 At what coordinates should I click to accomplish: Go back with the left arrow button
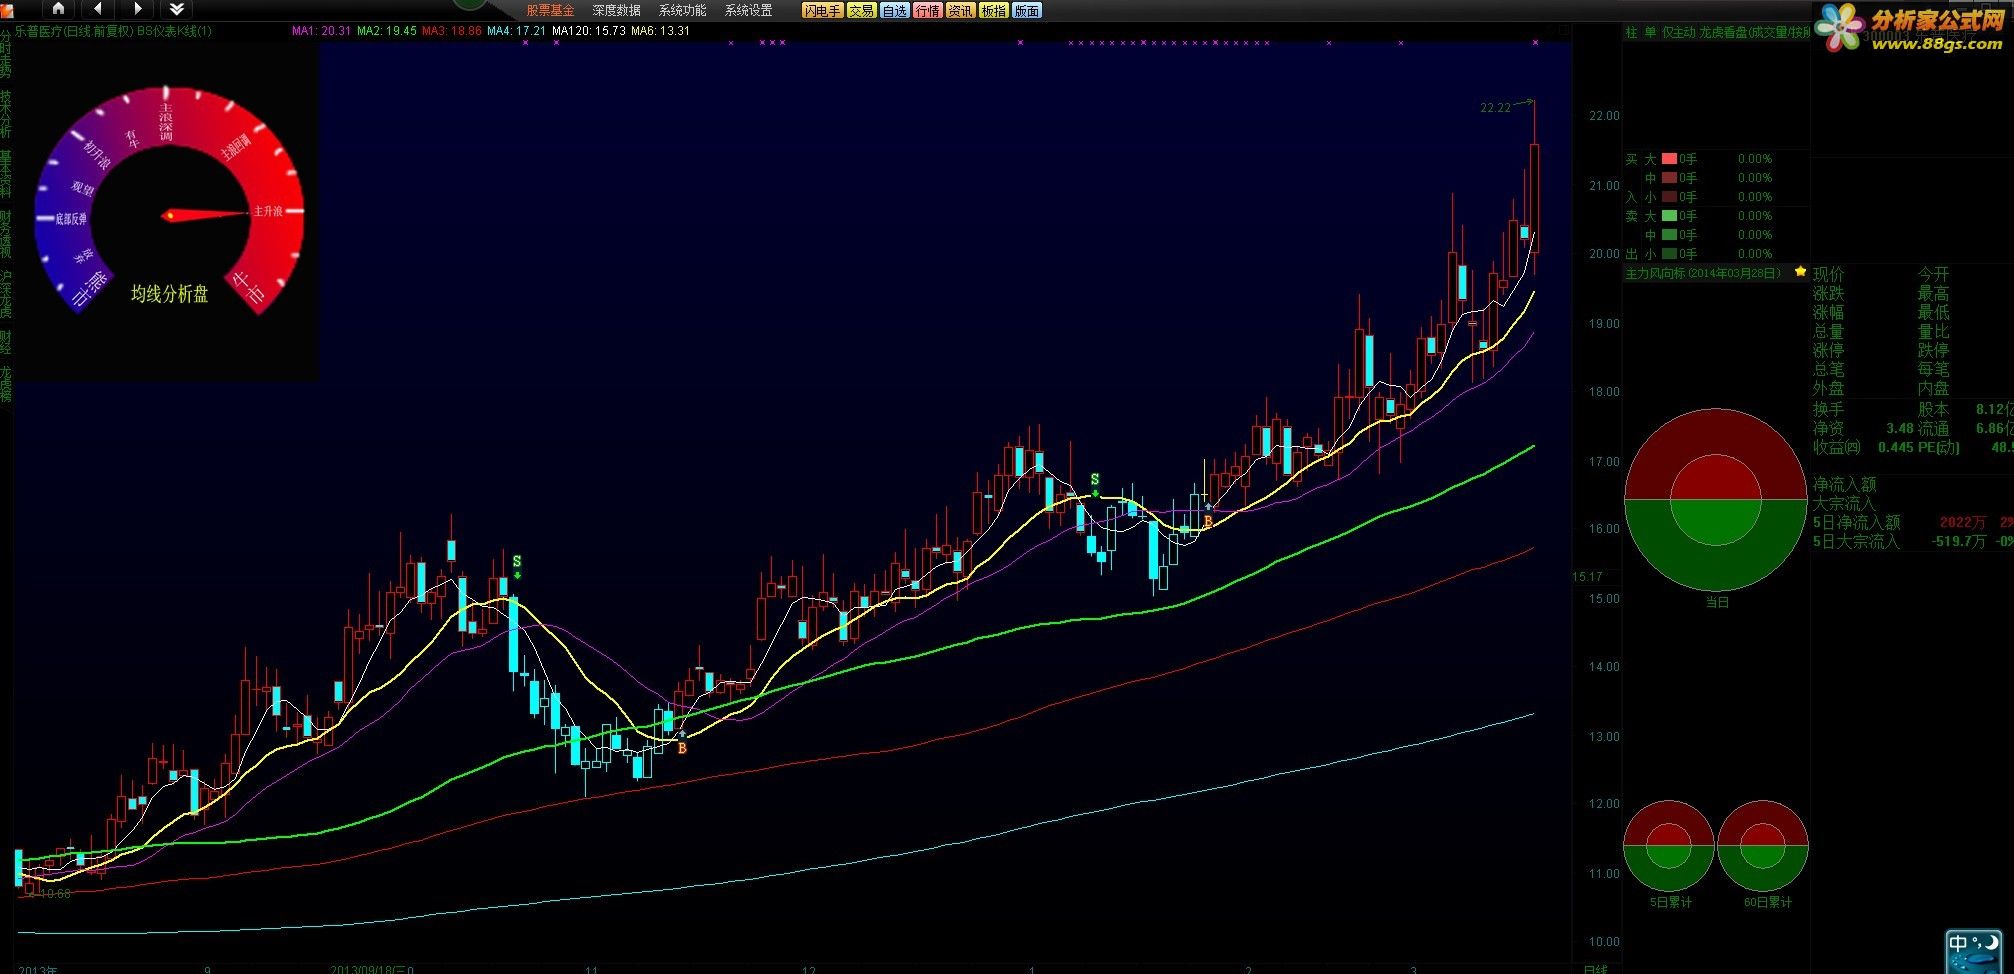(97, 9)
